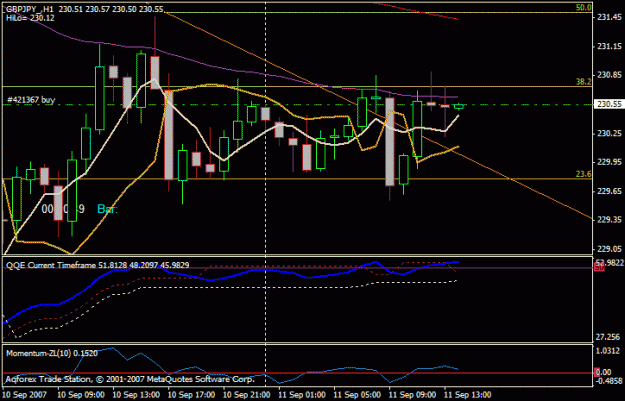The width and height of the screenshot is (625, 401).
Task: Click the 229.05 price scale value
Action: tap(609, 249)
